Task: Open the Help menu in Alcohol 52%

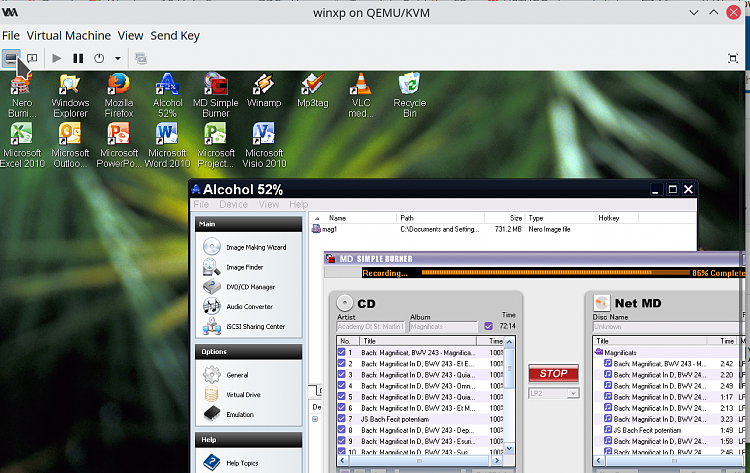Action: pyautogui.click(x=298, y=204)
